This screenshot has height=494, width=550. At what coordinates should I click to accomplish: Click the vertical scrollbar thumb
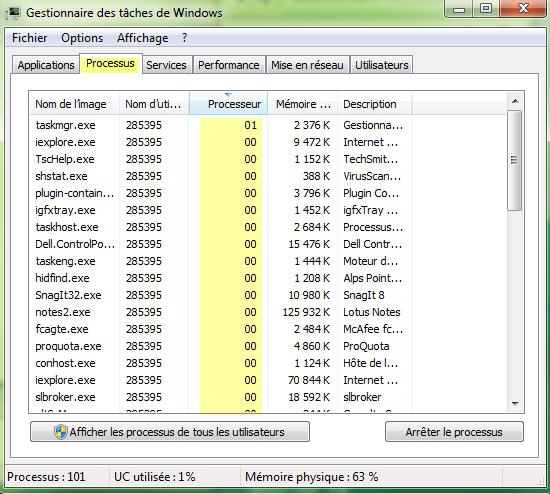(x=515, y=160)
